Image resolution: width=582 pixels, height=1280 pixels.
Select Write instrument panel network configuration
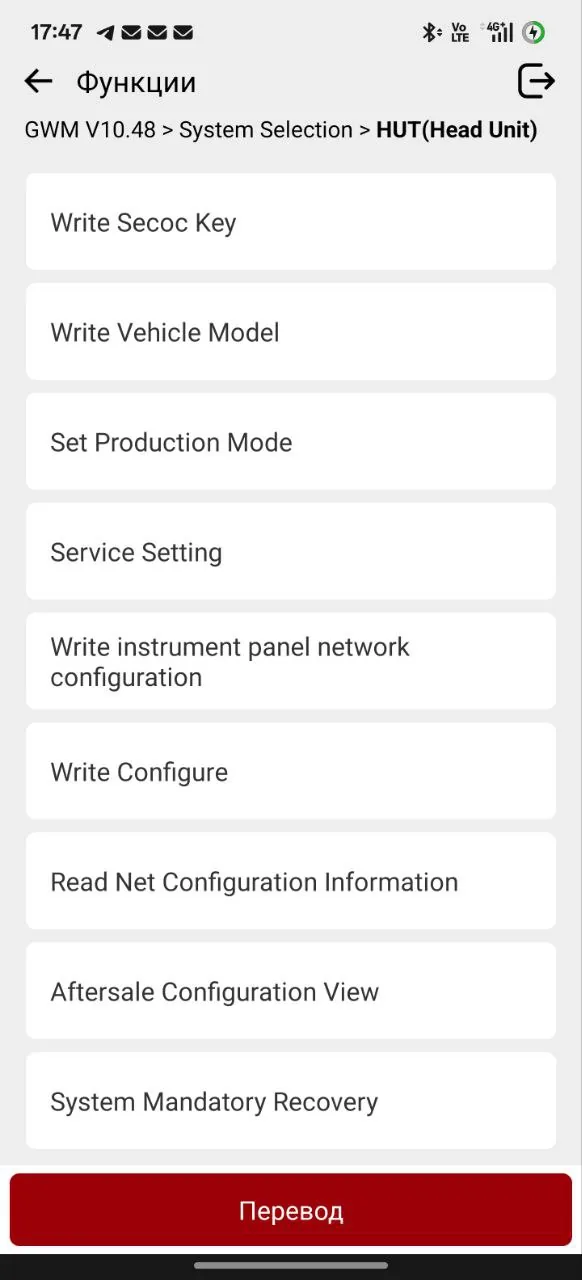tap(291, 662)
